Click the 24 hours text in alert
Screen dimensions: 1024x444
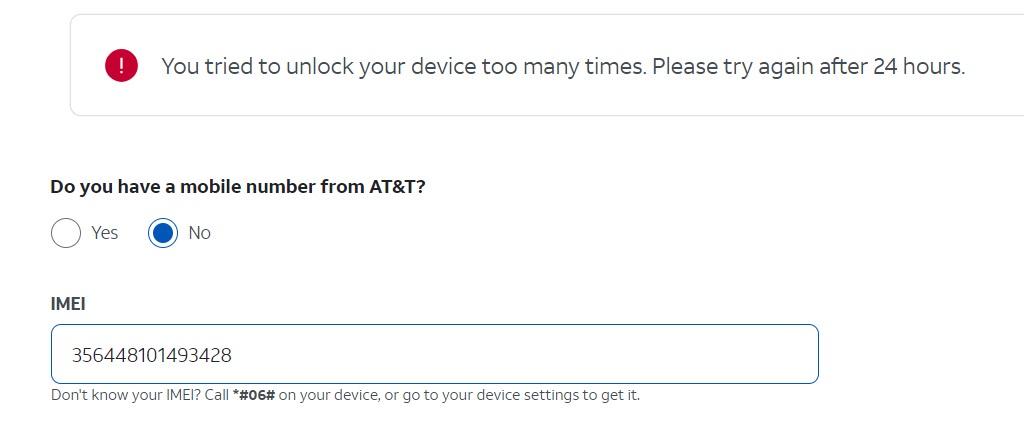click(918, 66)
